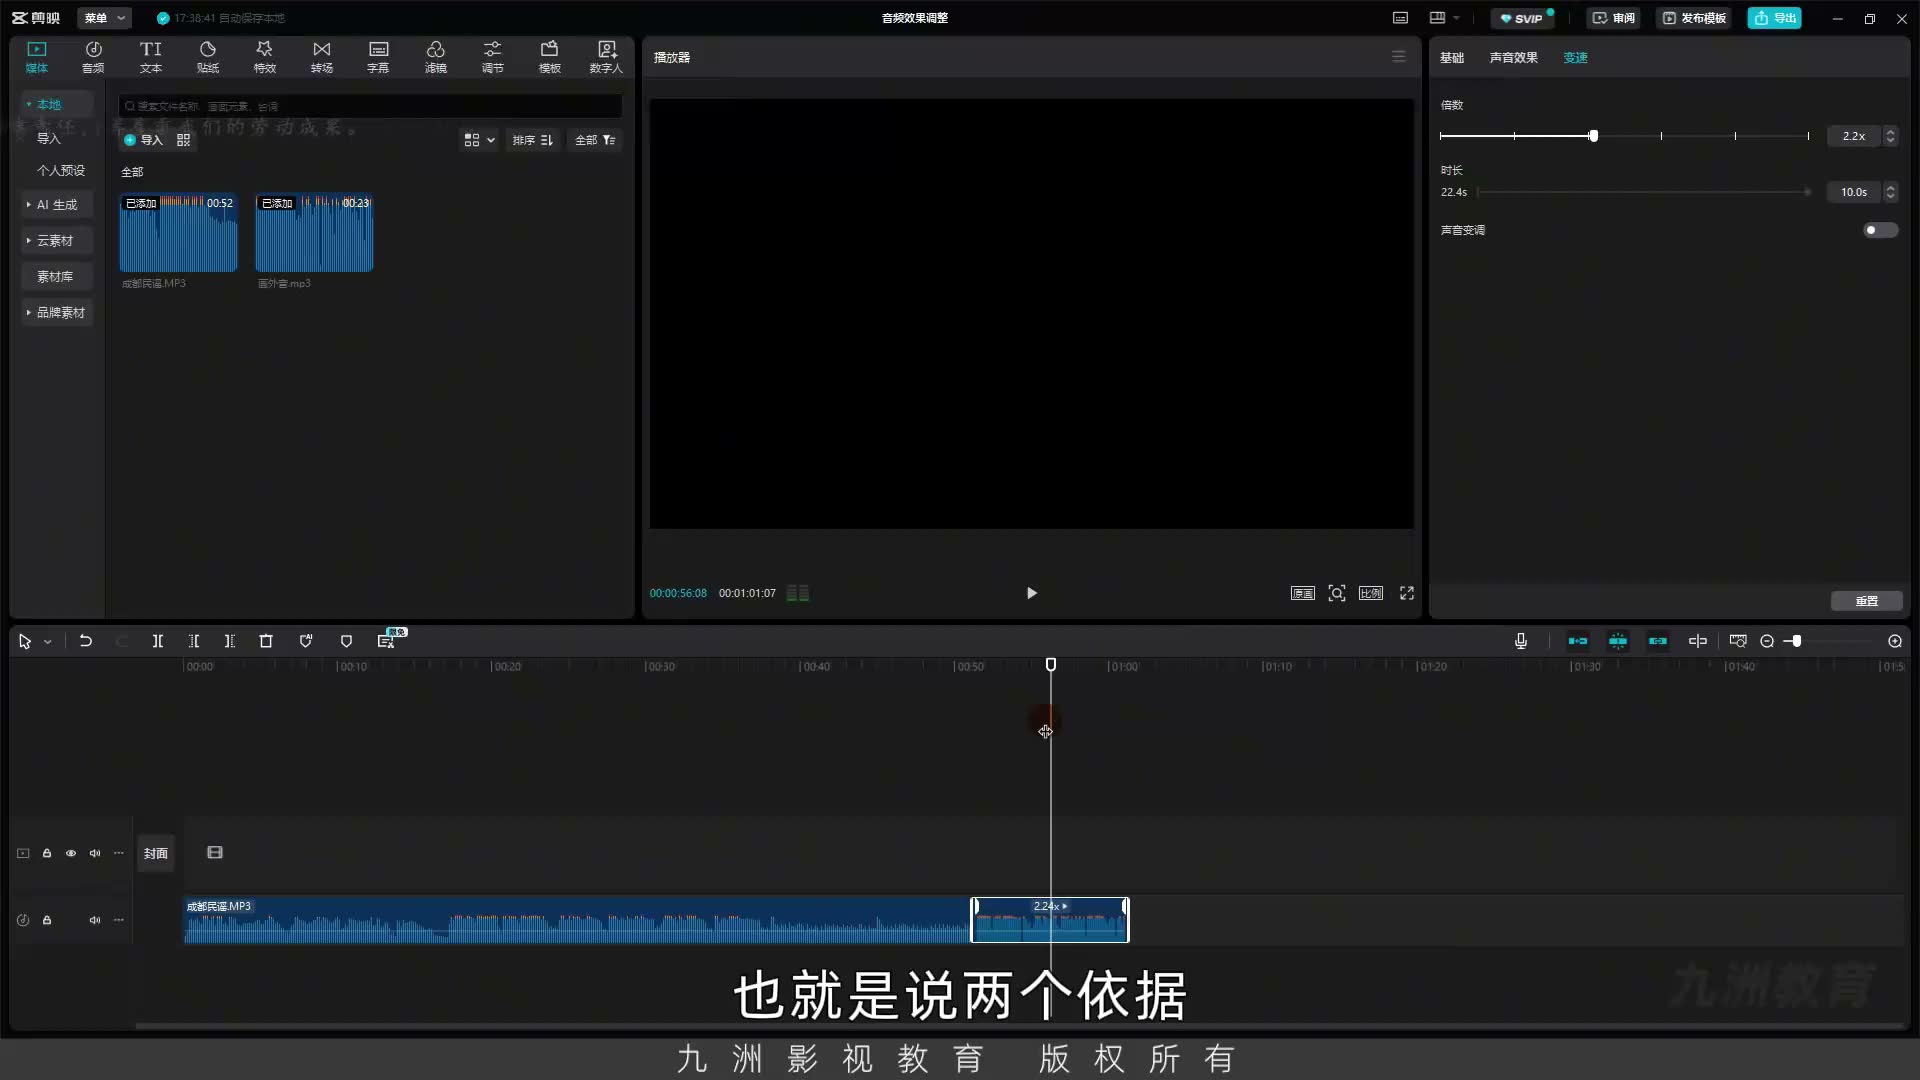Image resolution: width=1920 pixels, height=1080 pixels.
Task: Click the trash delete icon
Action: [266, 641]
